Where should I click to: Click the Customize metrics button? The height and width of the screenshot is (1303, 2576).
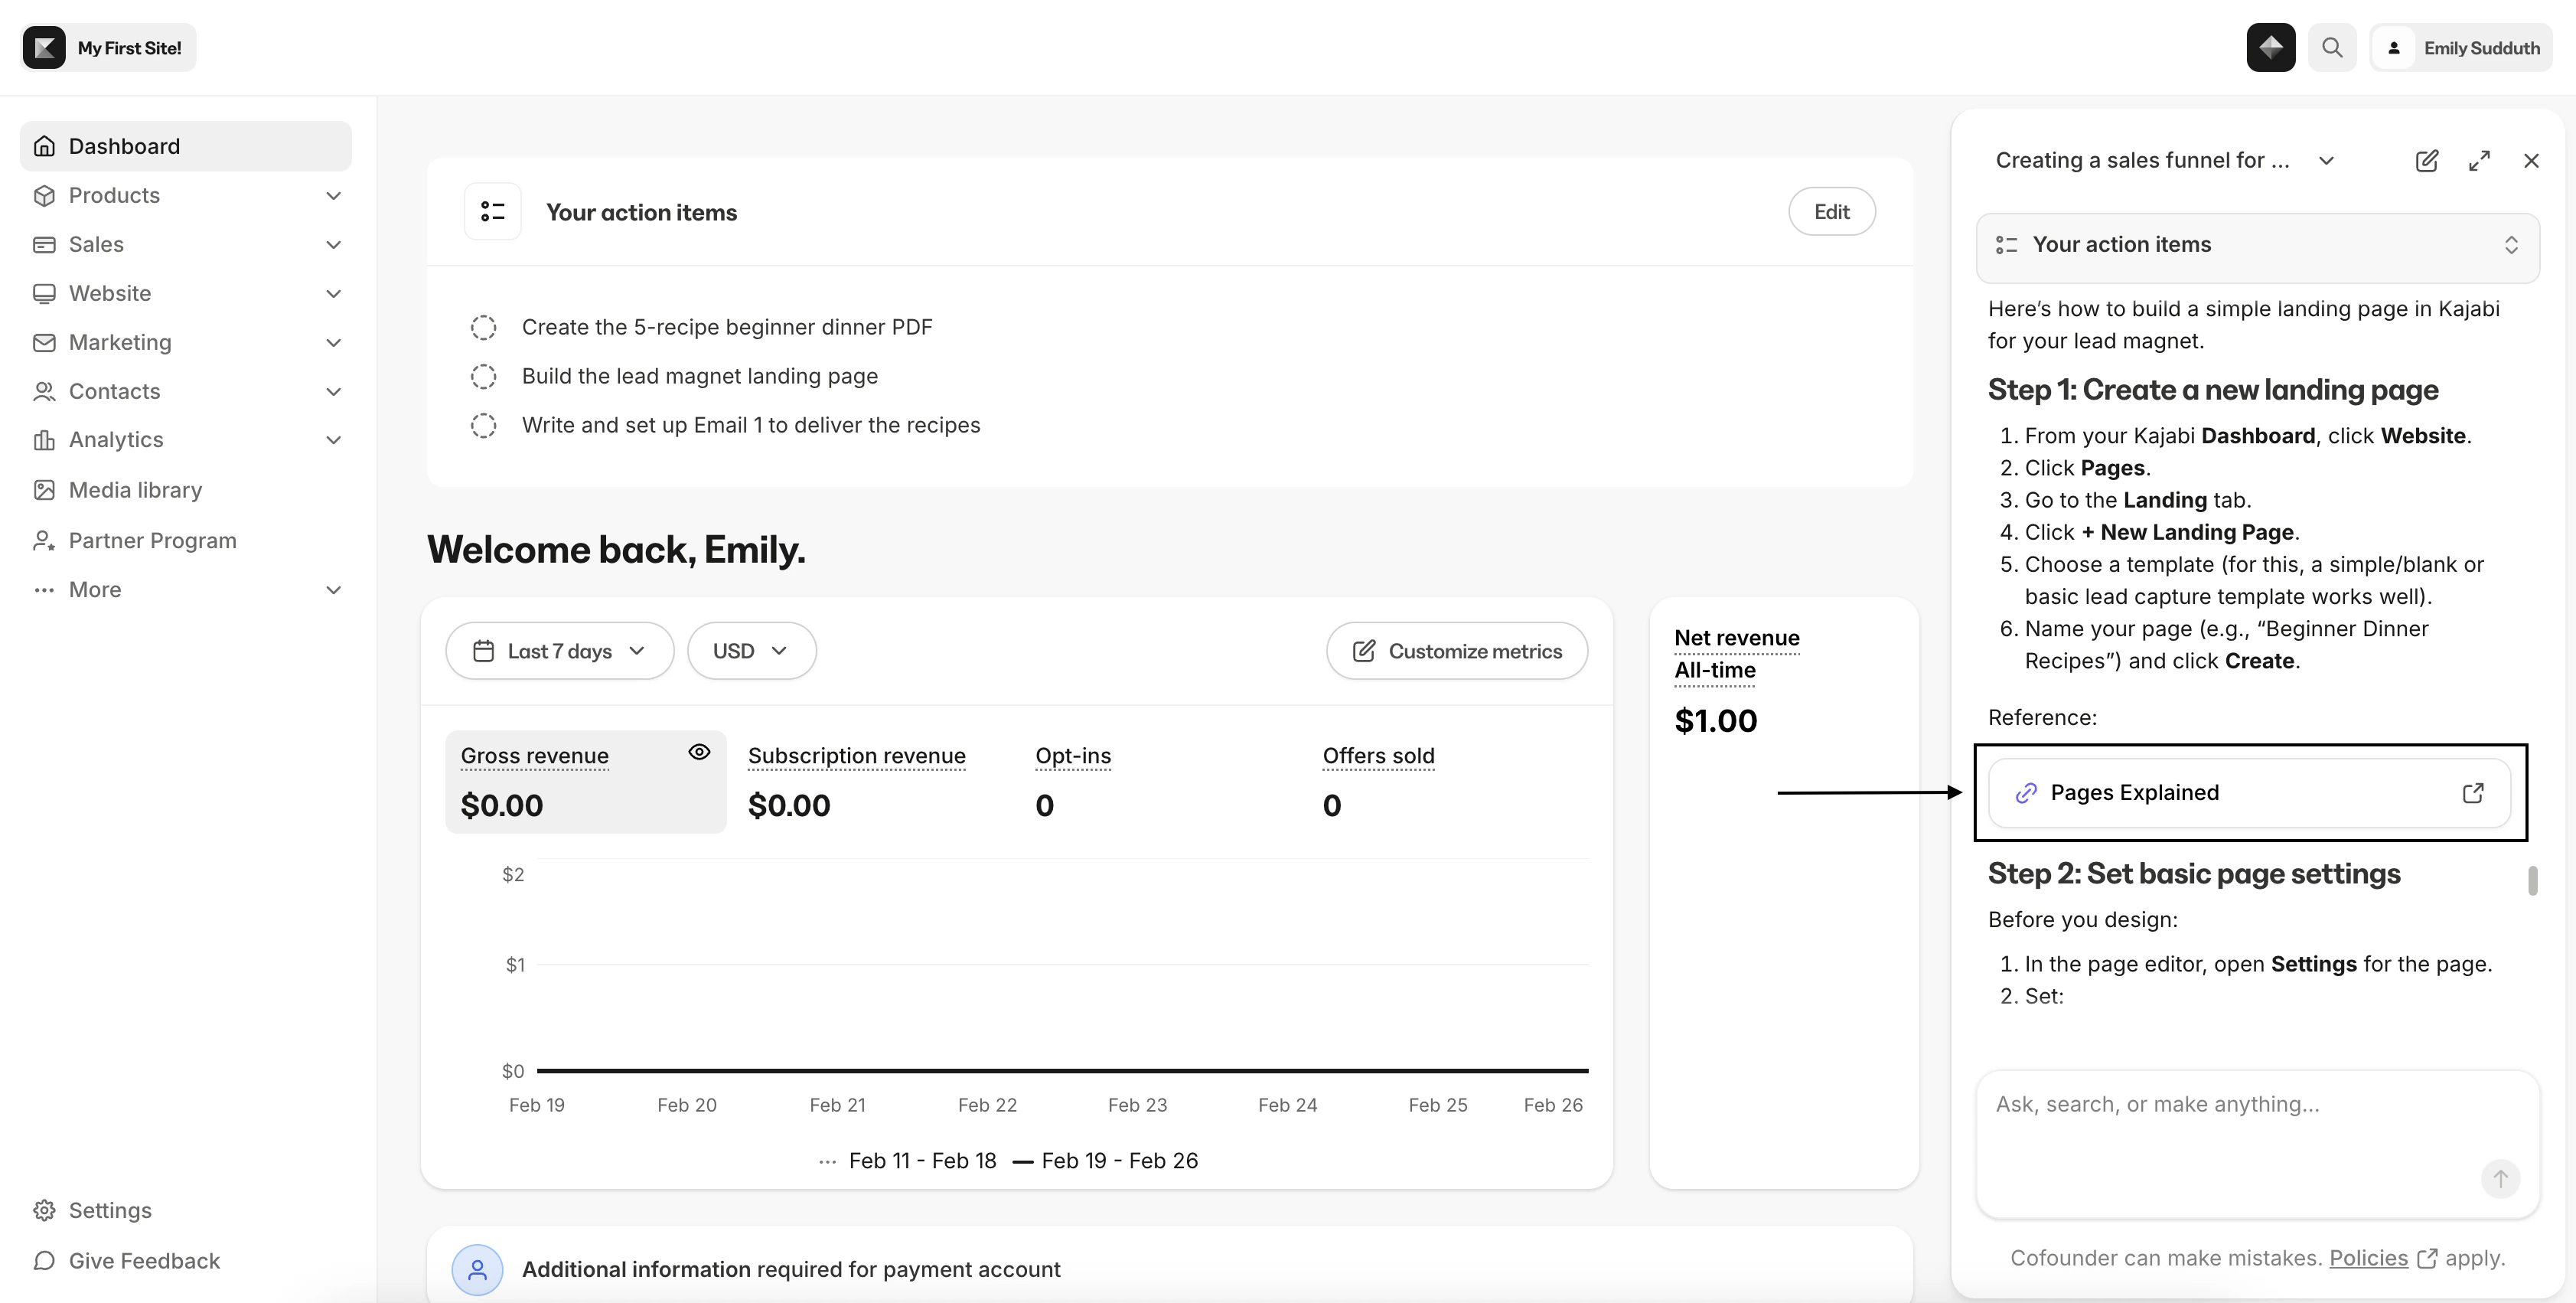[x=1456, y=650]
